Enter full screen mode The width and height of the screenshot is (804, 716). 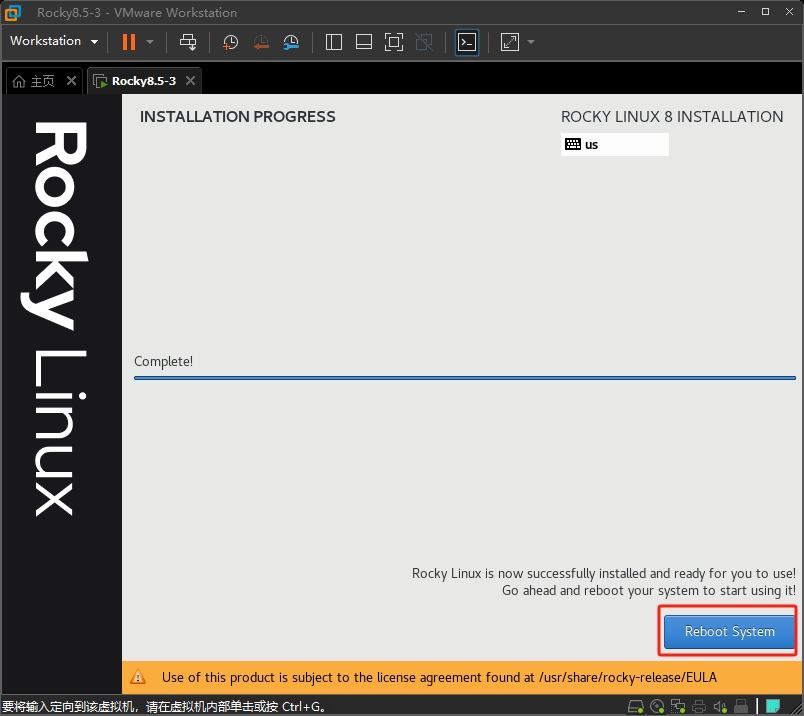[394, 42]
